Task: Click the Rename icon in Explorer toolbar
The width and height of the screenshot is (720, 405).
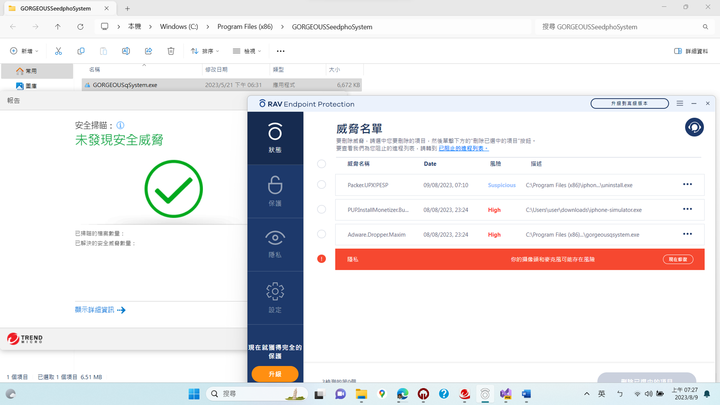Action: click(126, 51)
